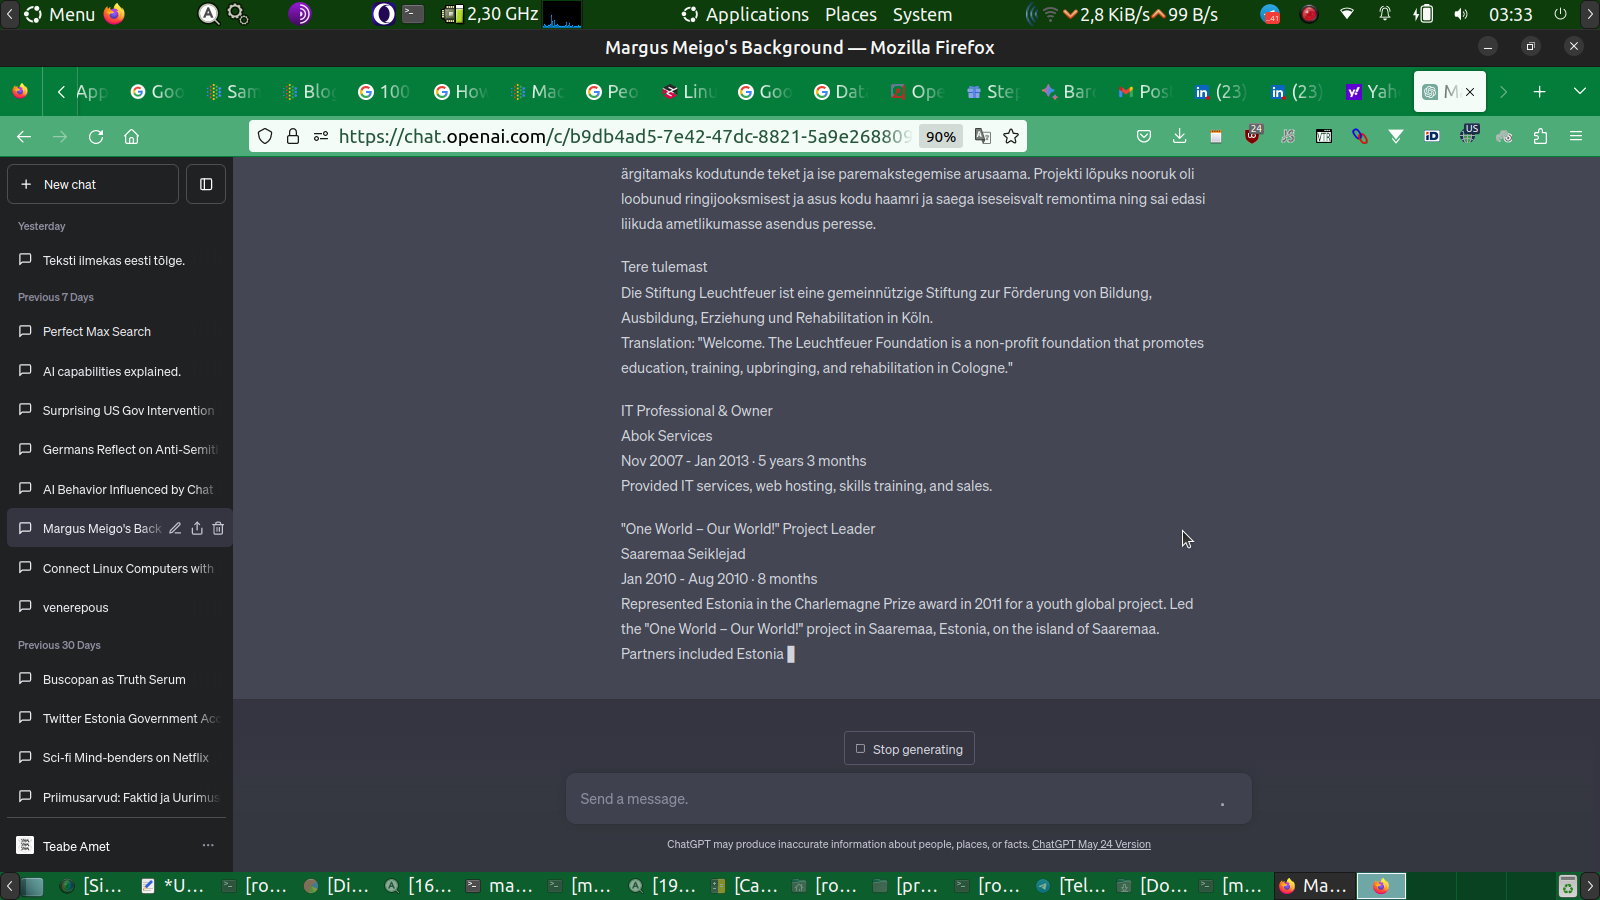Reload the current page
Image resolution: width=1600 pixels, height=900 pixels.
(x=96, y=137)
